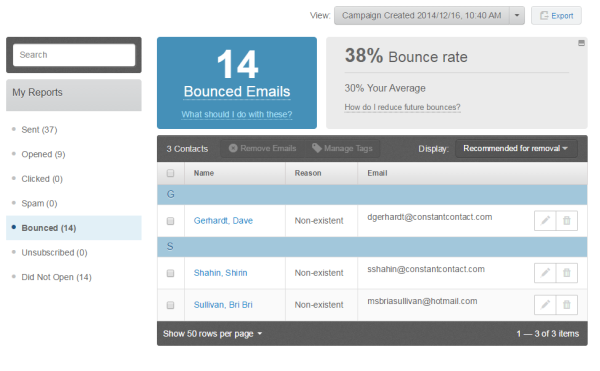Click the trash icon for Shahin, Shirin
The width and height of the screenshot is (600, 371).
(x=567, y=273)
